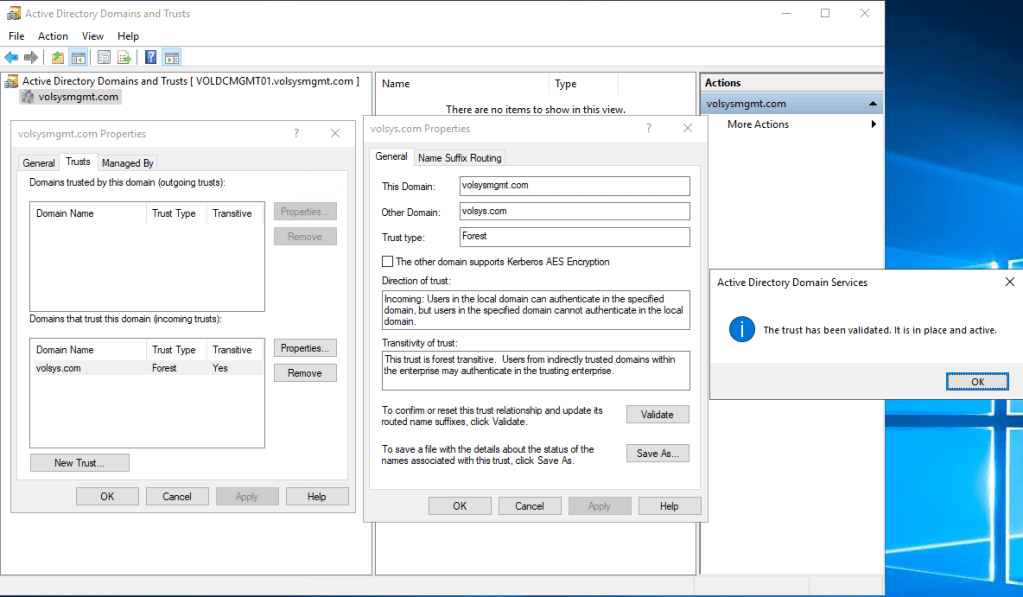Screen dimensions: 1023x597
Task: Click the Properties toolbar icon
Action: point(104,58)
